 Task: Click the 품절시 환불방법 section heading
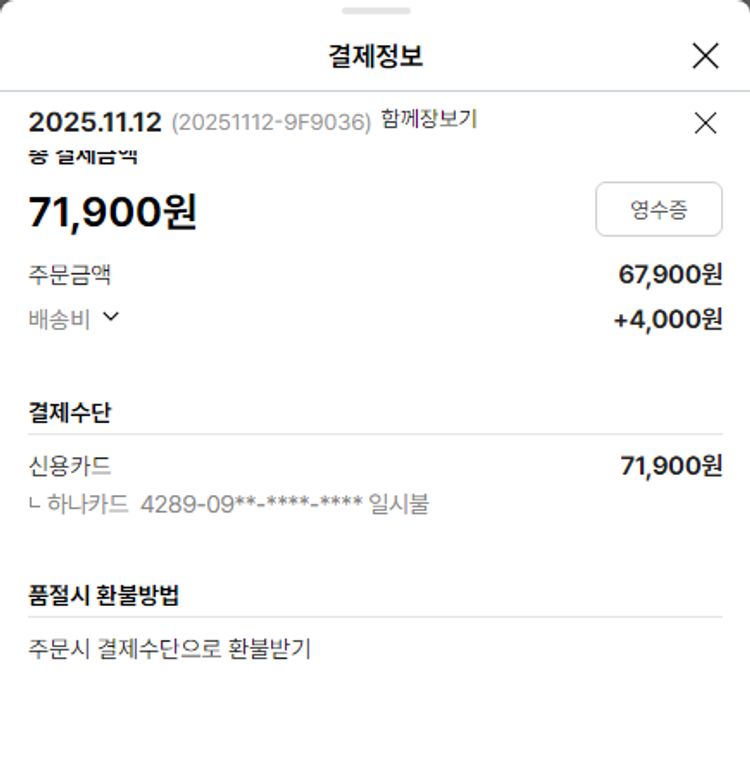(104, 595)
